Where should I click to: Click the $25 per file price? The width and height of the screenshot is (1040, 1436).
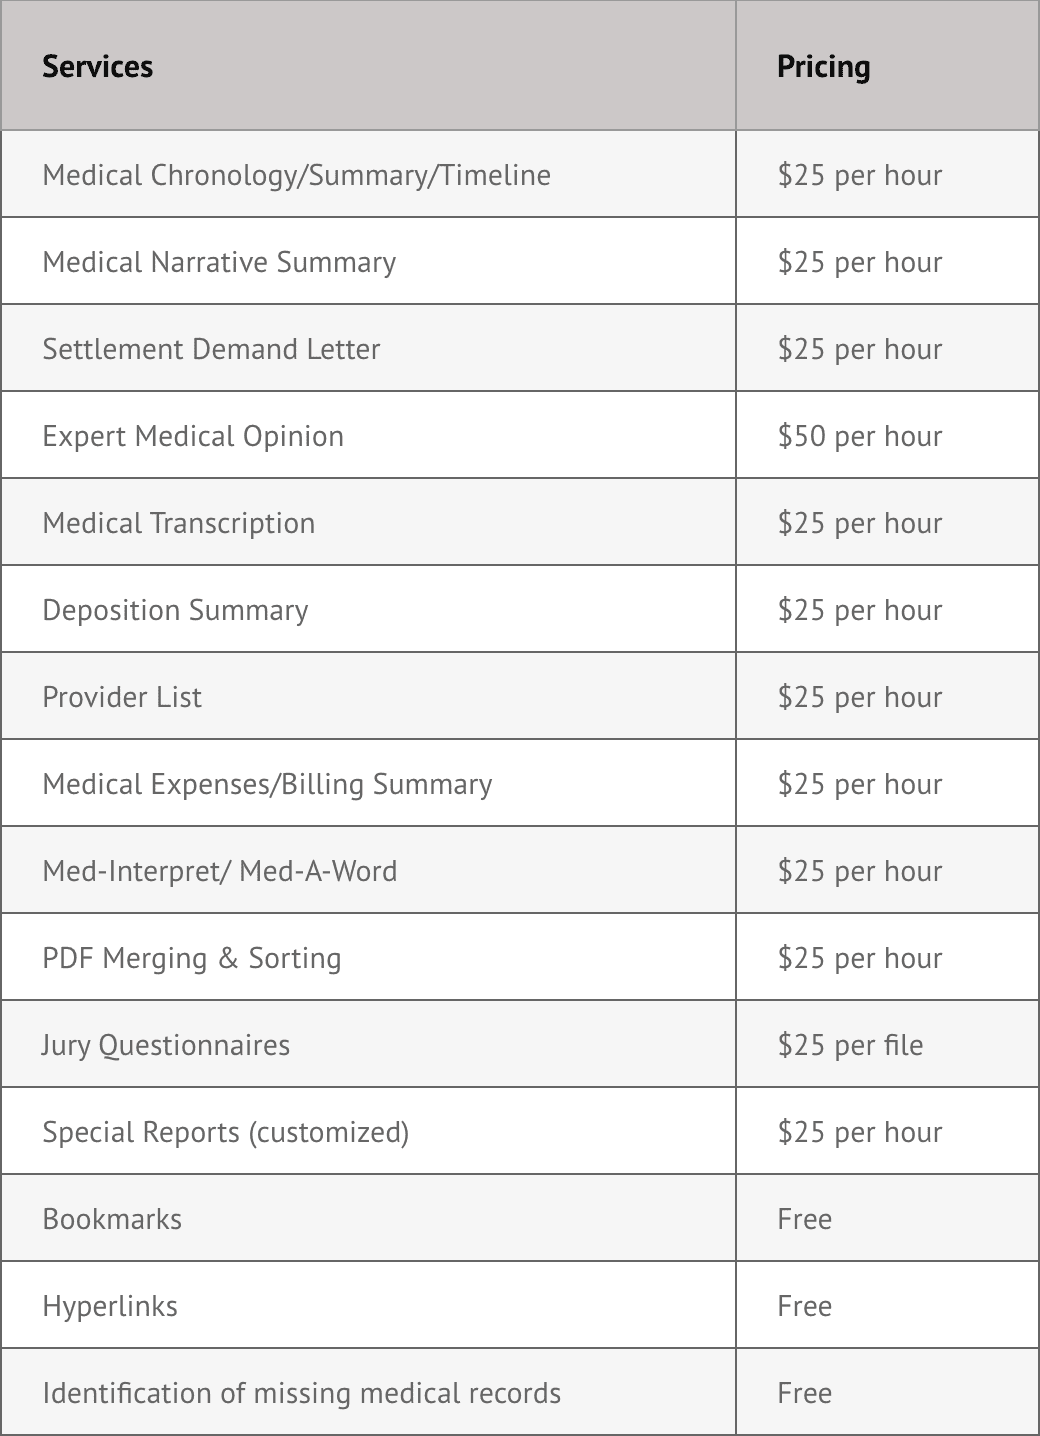850,1045
